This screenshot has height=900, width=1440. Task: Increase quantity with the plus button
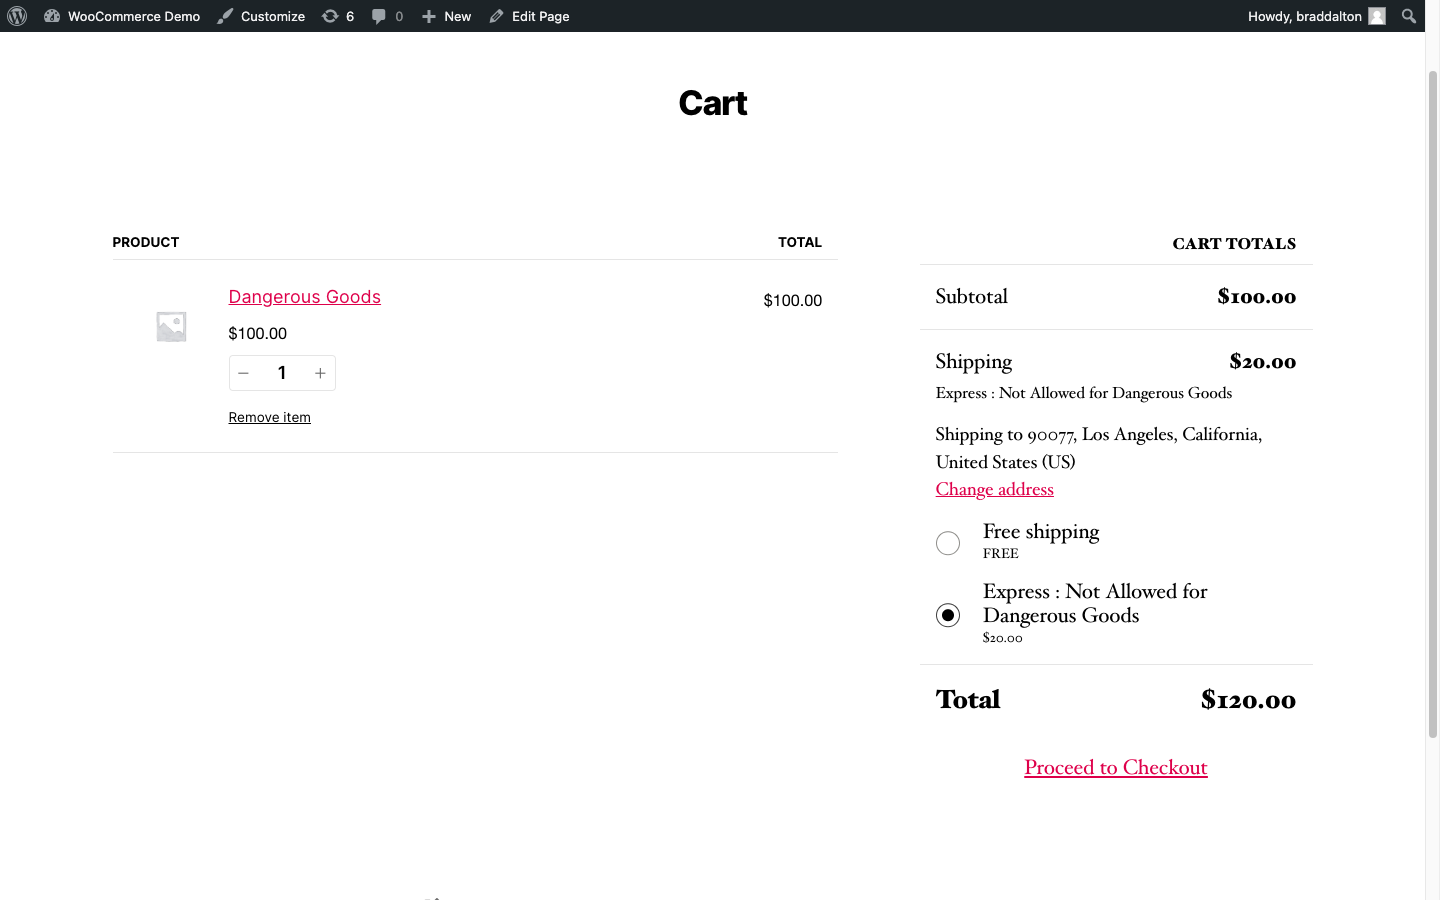[320, 373]
